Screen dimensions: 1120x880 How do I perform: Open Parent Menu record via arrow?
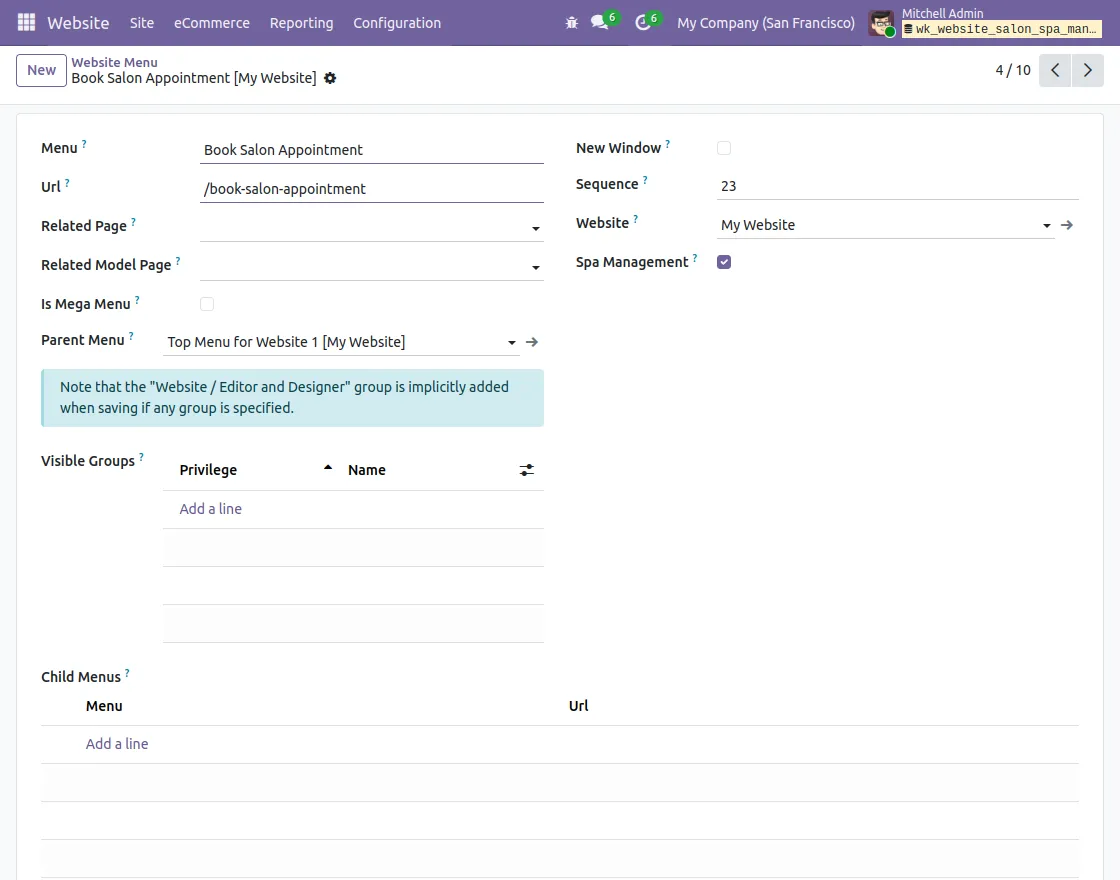pyautogui.click(x=531, y=342)
